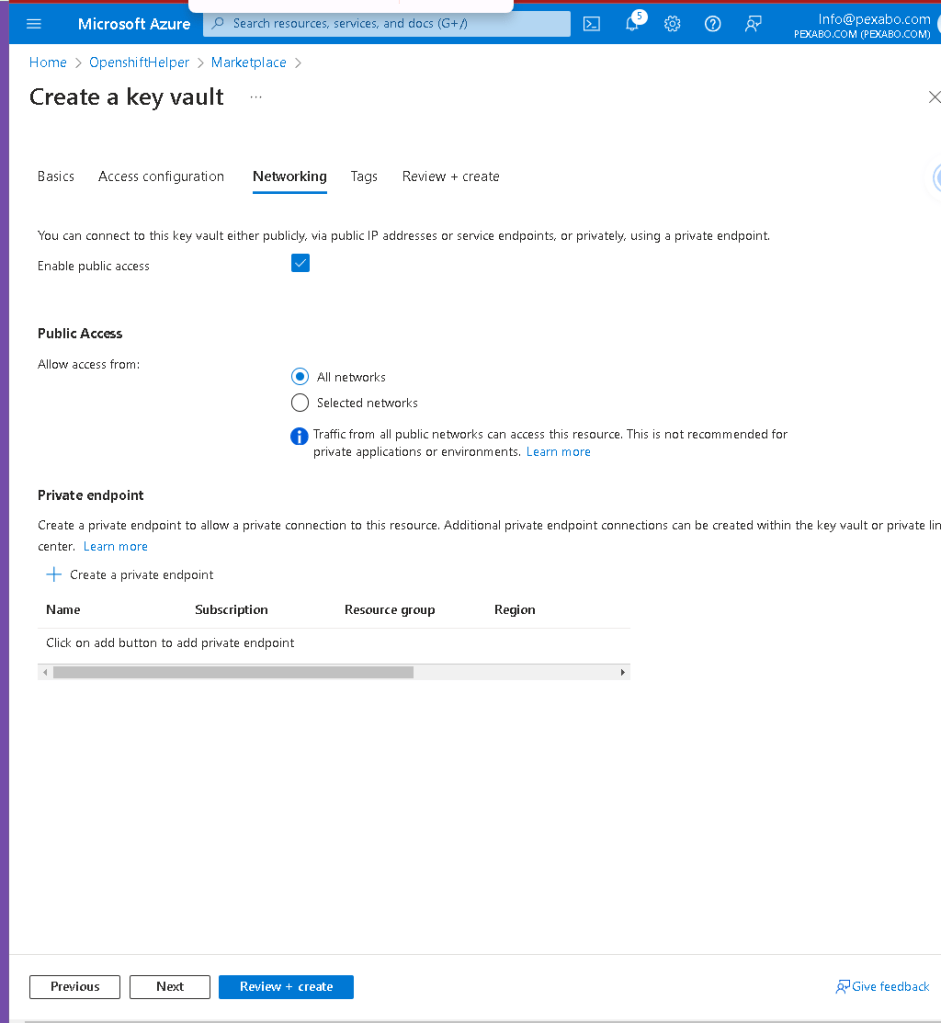Open the Azure portal hamburger menu
The height and width of the screenshot is (1023, 941).
(34, 24)
